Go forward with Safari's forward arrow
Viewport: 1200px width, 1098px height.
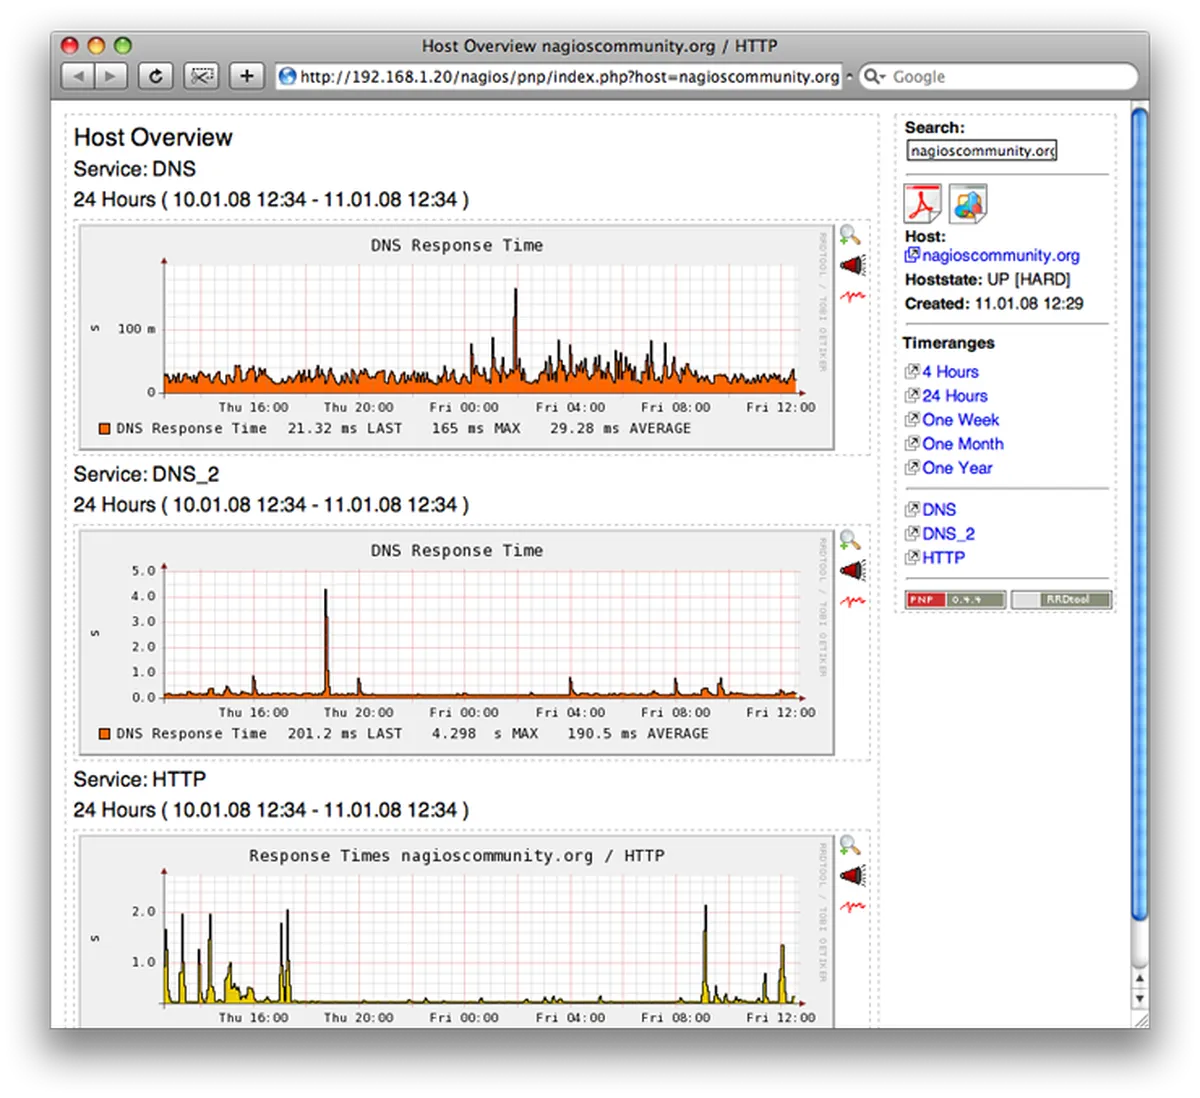click(111, 76)
